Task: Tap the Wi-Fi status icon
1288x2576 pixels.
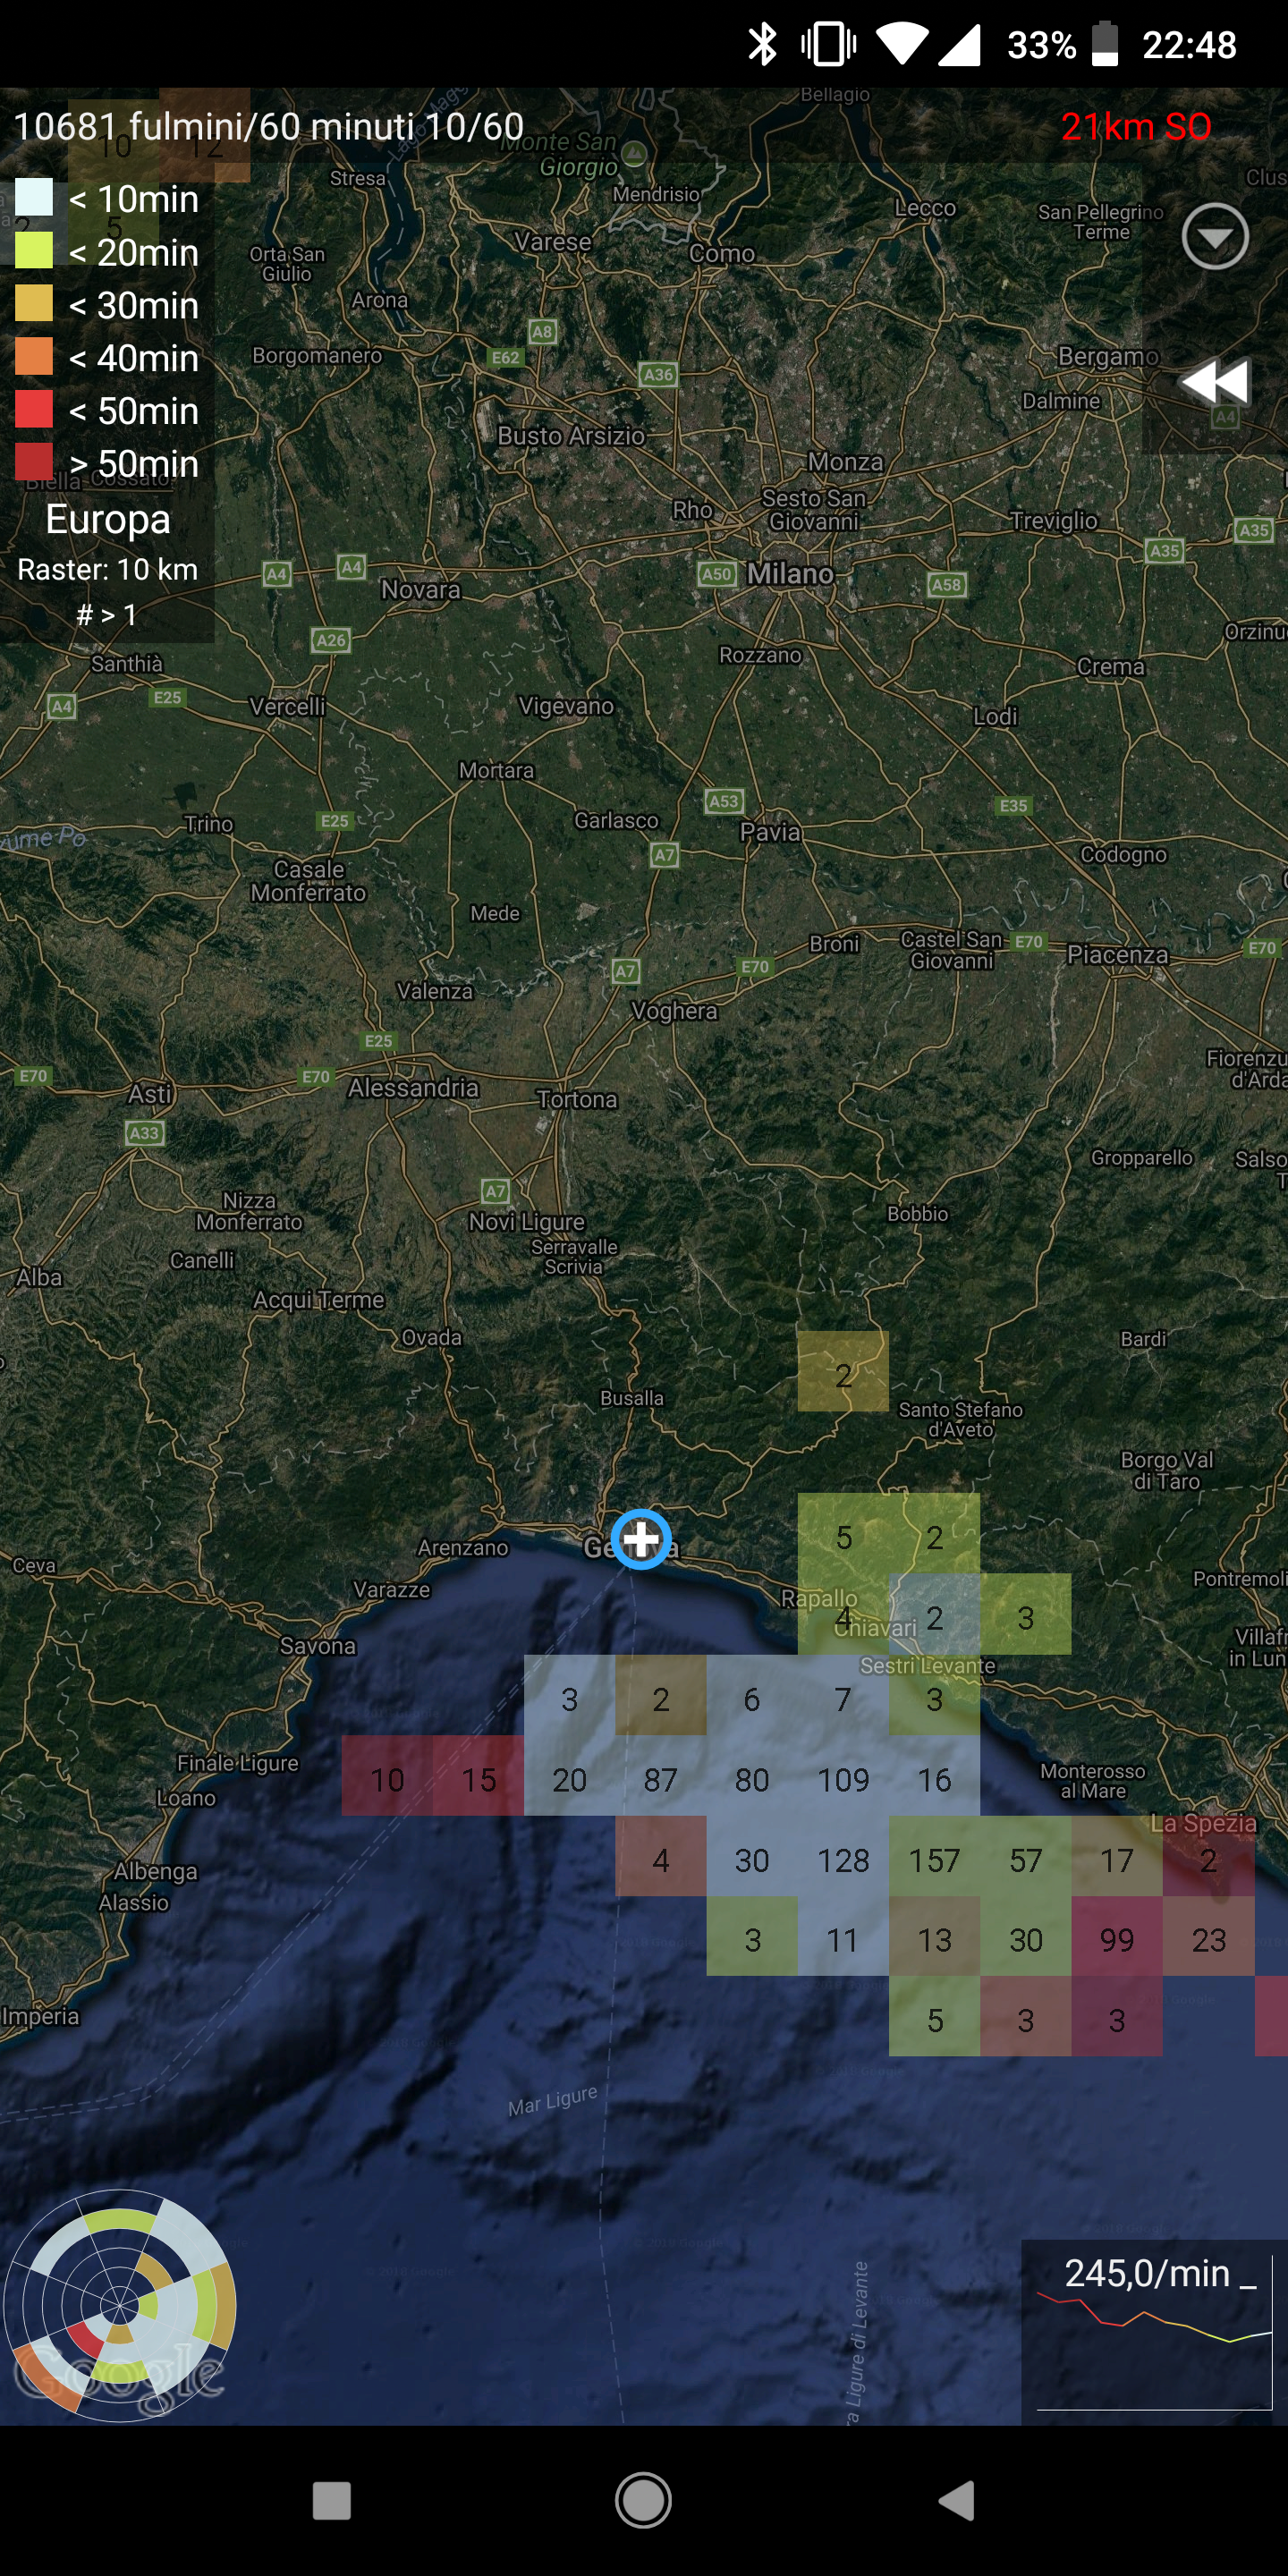Action: [902, 45]
